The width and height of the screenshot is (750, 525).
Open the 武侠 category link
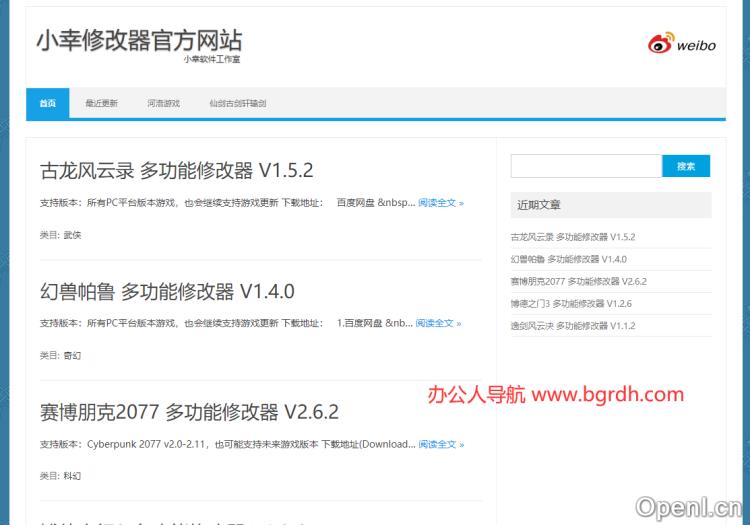pos(72,235)
